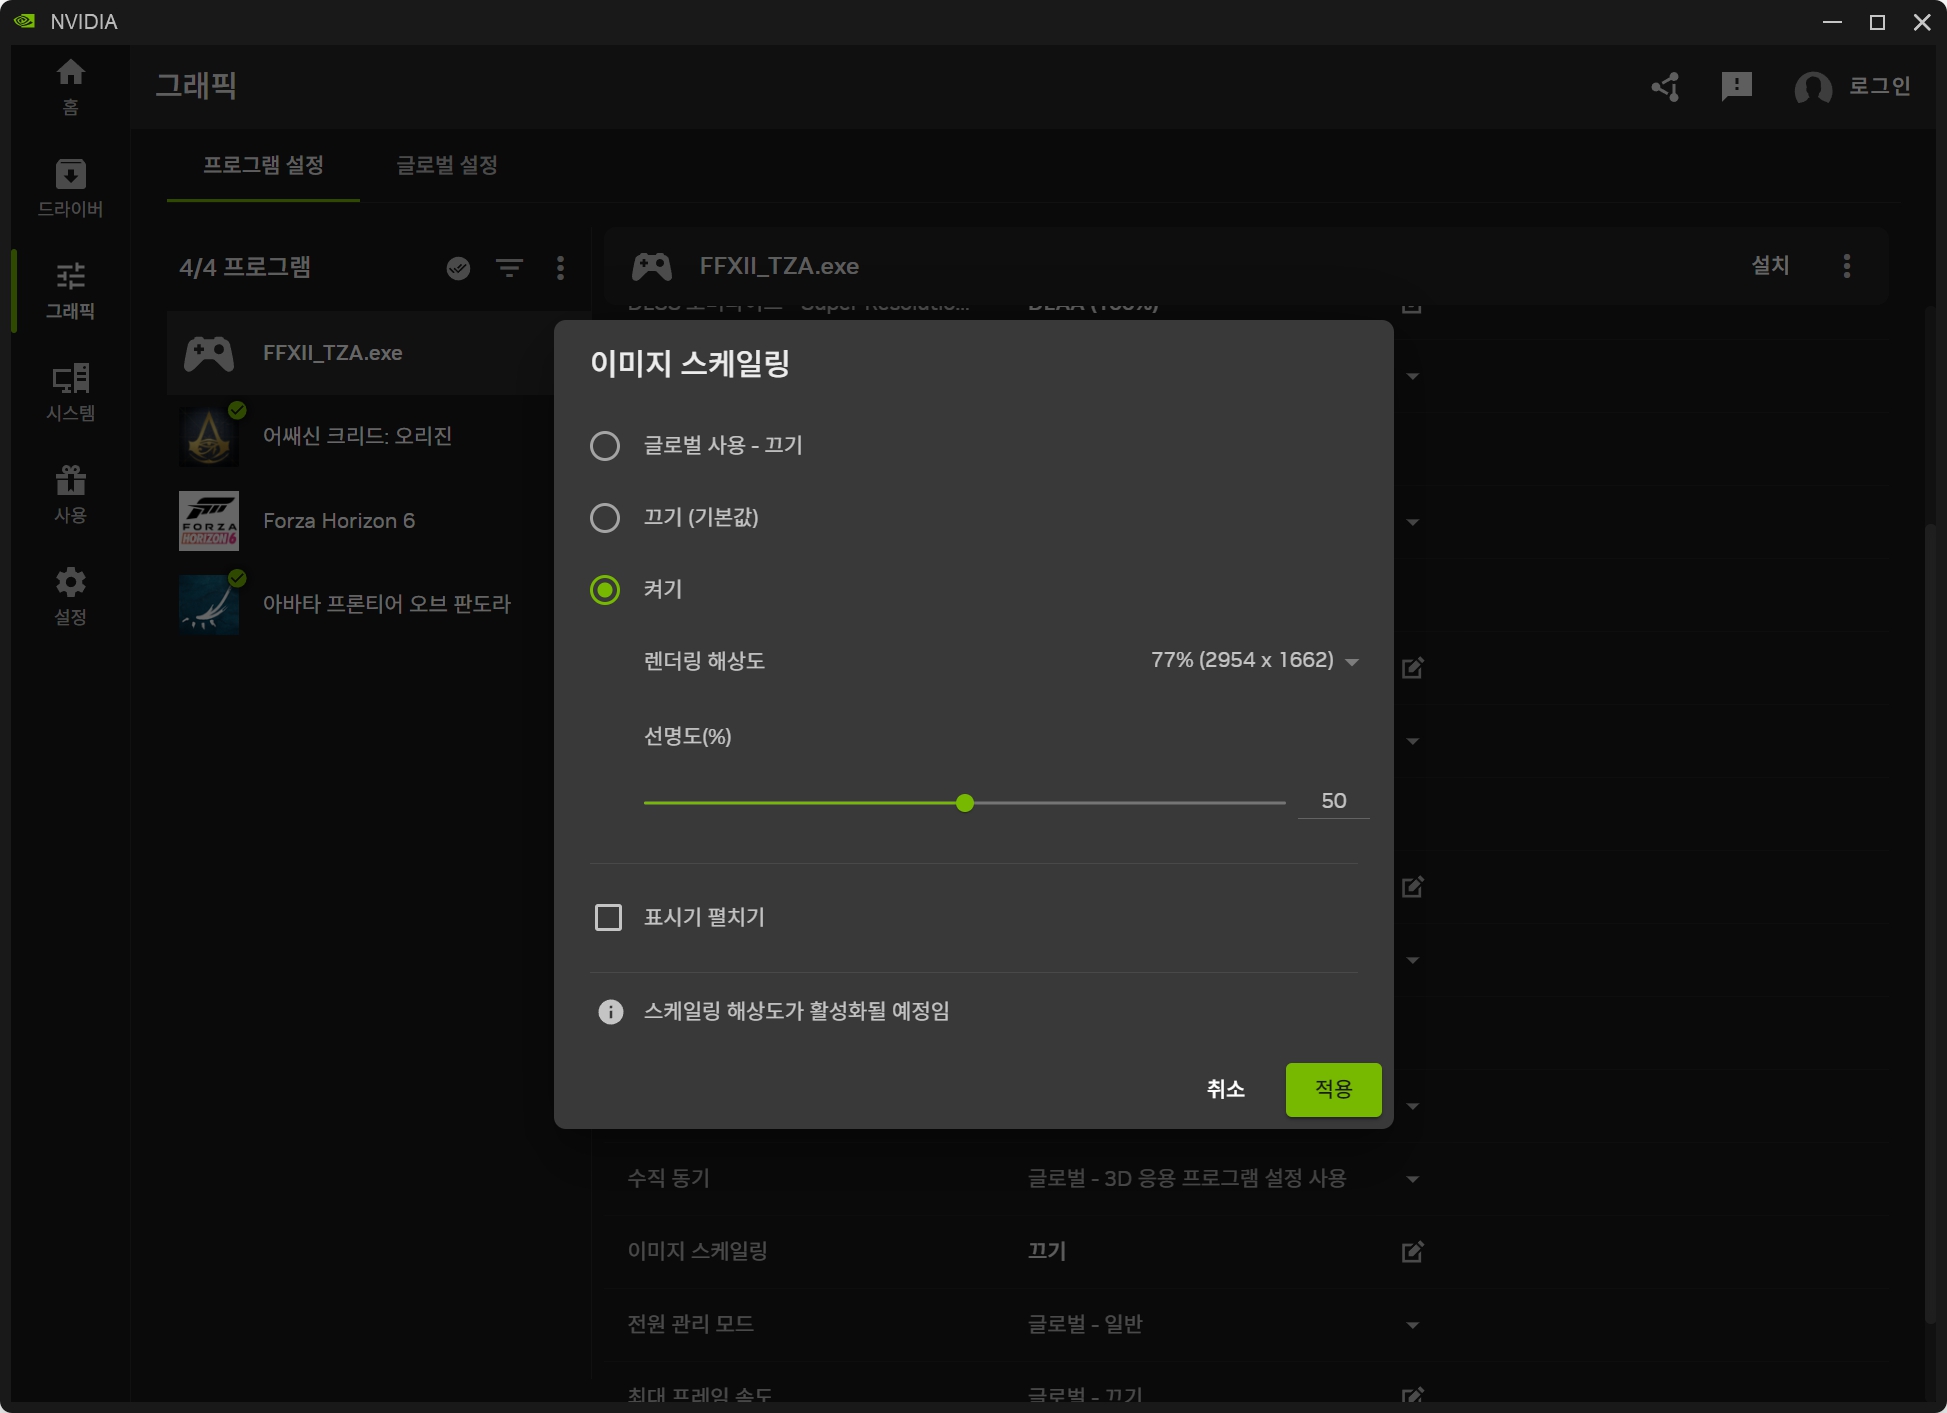
Task: Click the 4/4 프로그램 heading
Action: click(x=245, y=268)
